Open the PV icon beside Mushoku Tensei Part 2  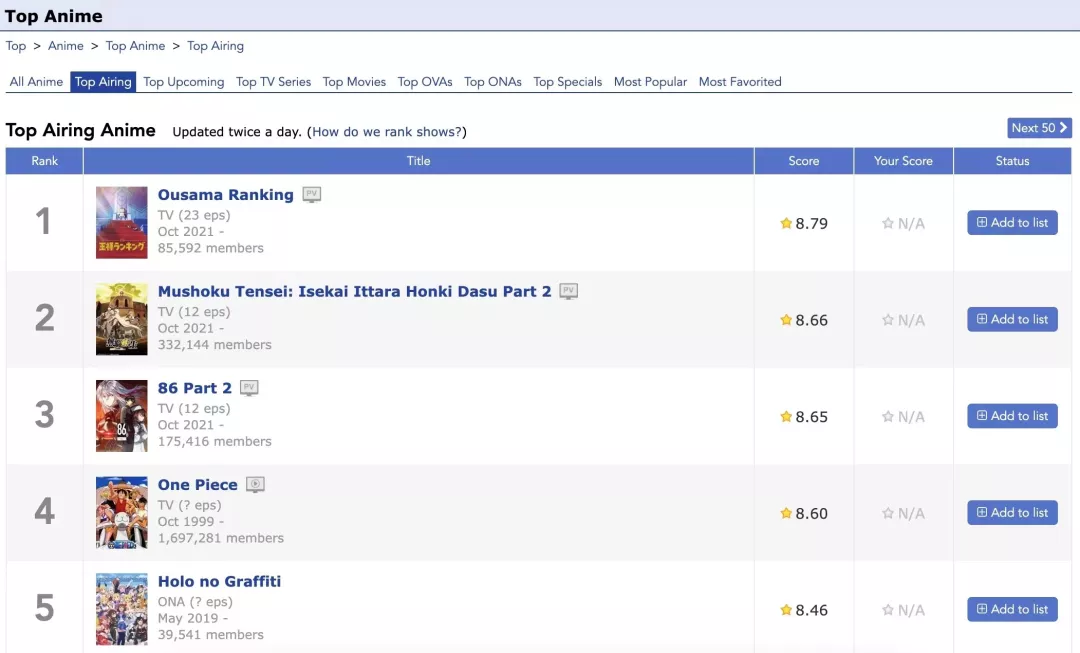click(x=569, y=292)
